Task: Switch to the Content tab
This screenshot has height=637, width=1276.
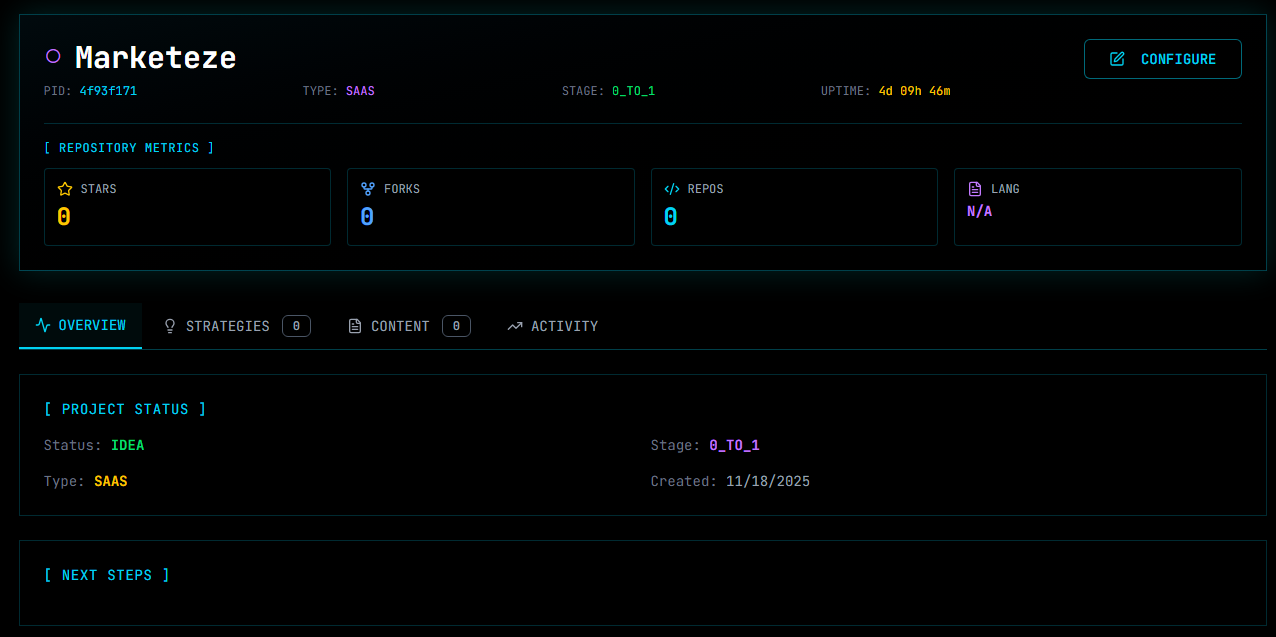Action: 402,325
